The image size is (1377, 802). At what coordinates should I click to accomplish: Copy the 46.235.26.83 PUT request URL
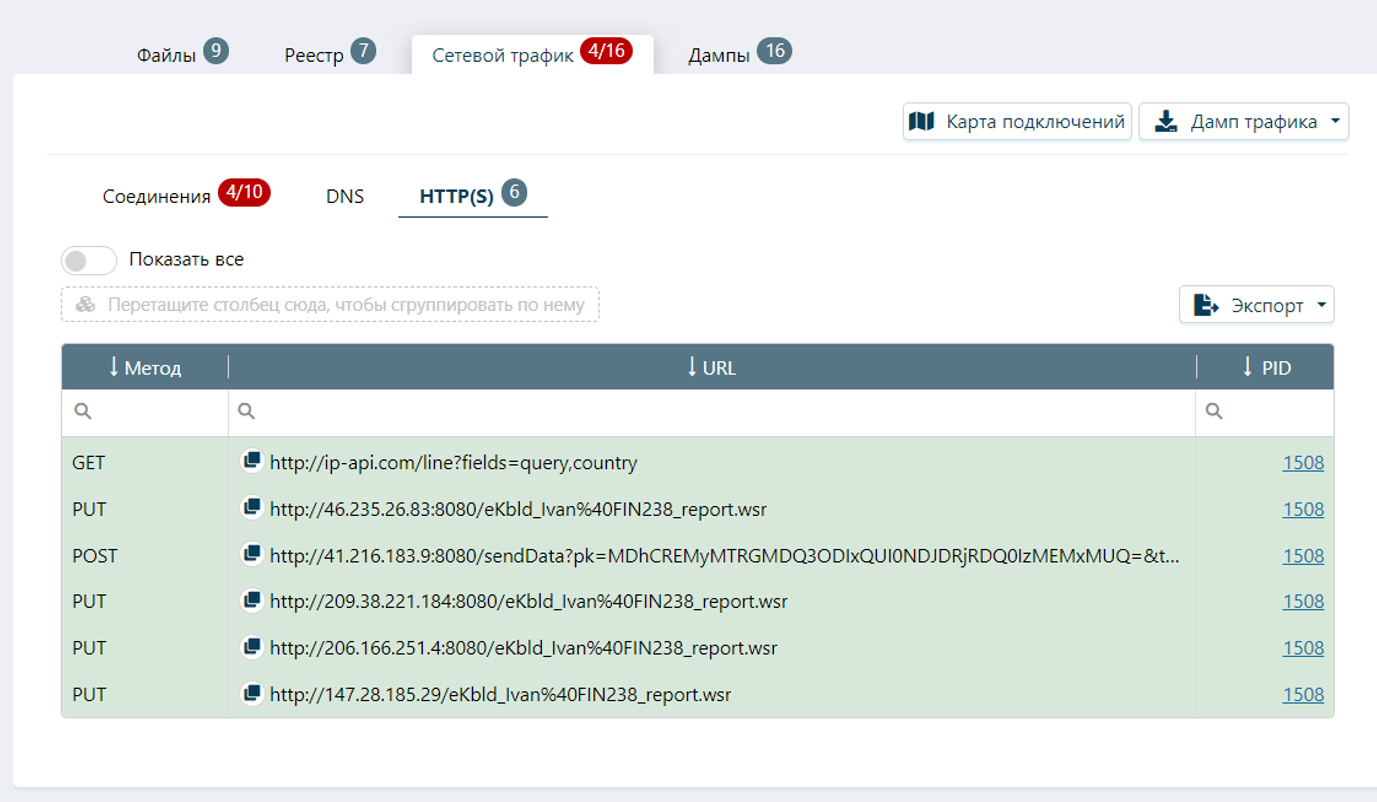pos(252,508)
